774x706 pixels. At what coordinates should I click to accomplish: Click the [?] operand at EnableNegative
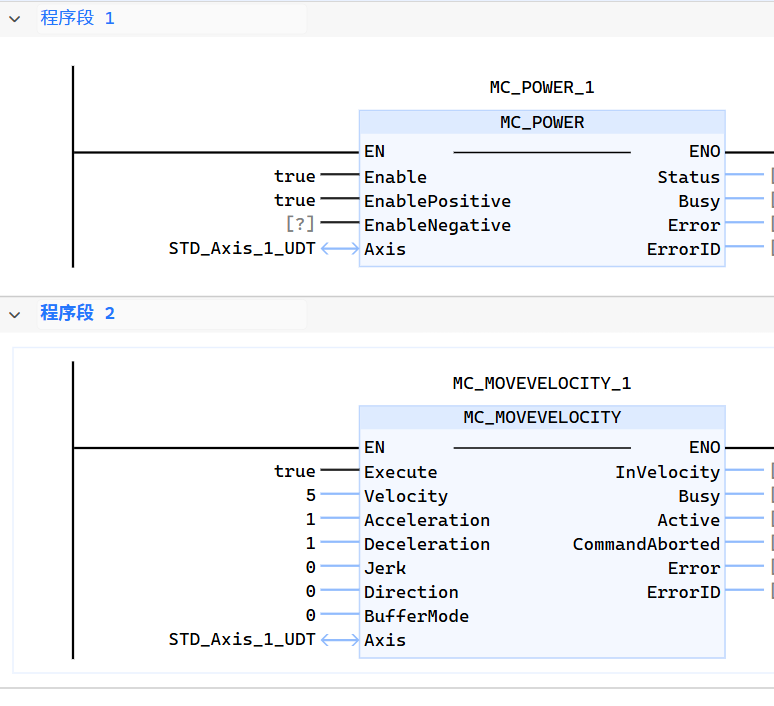[300, 224]
